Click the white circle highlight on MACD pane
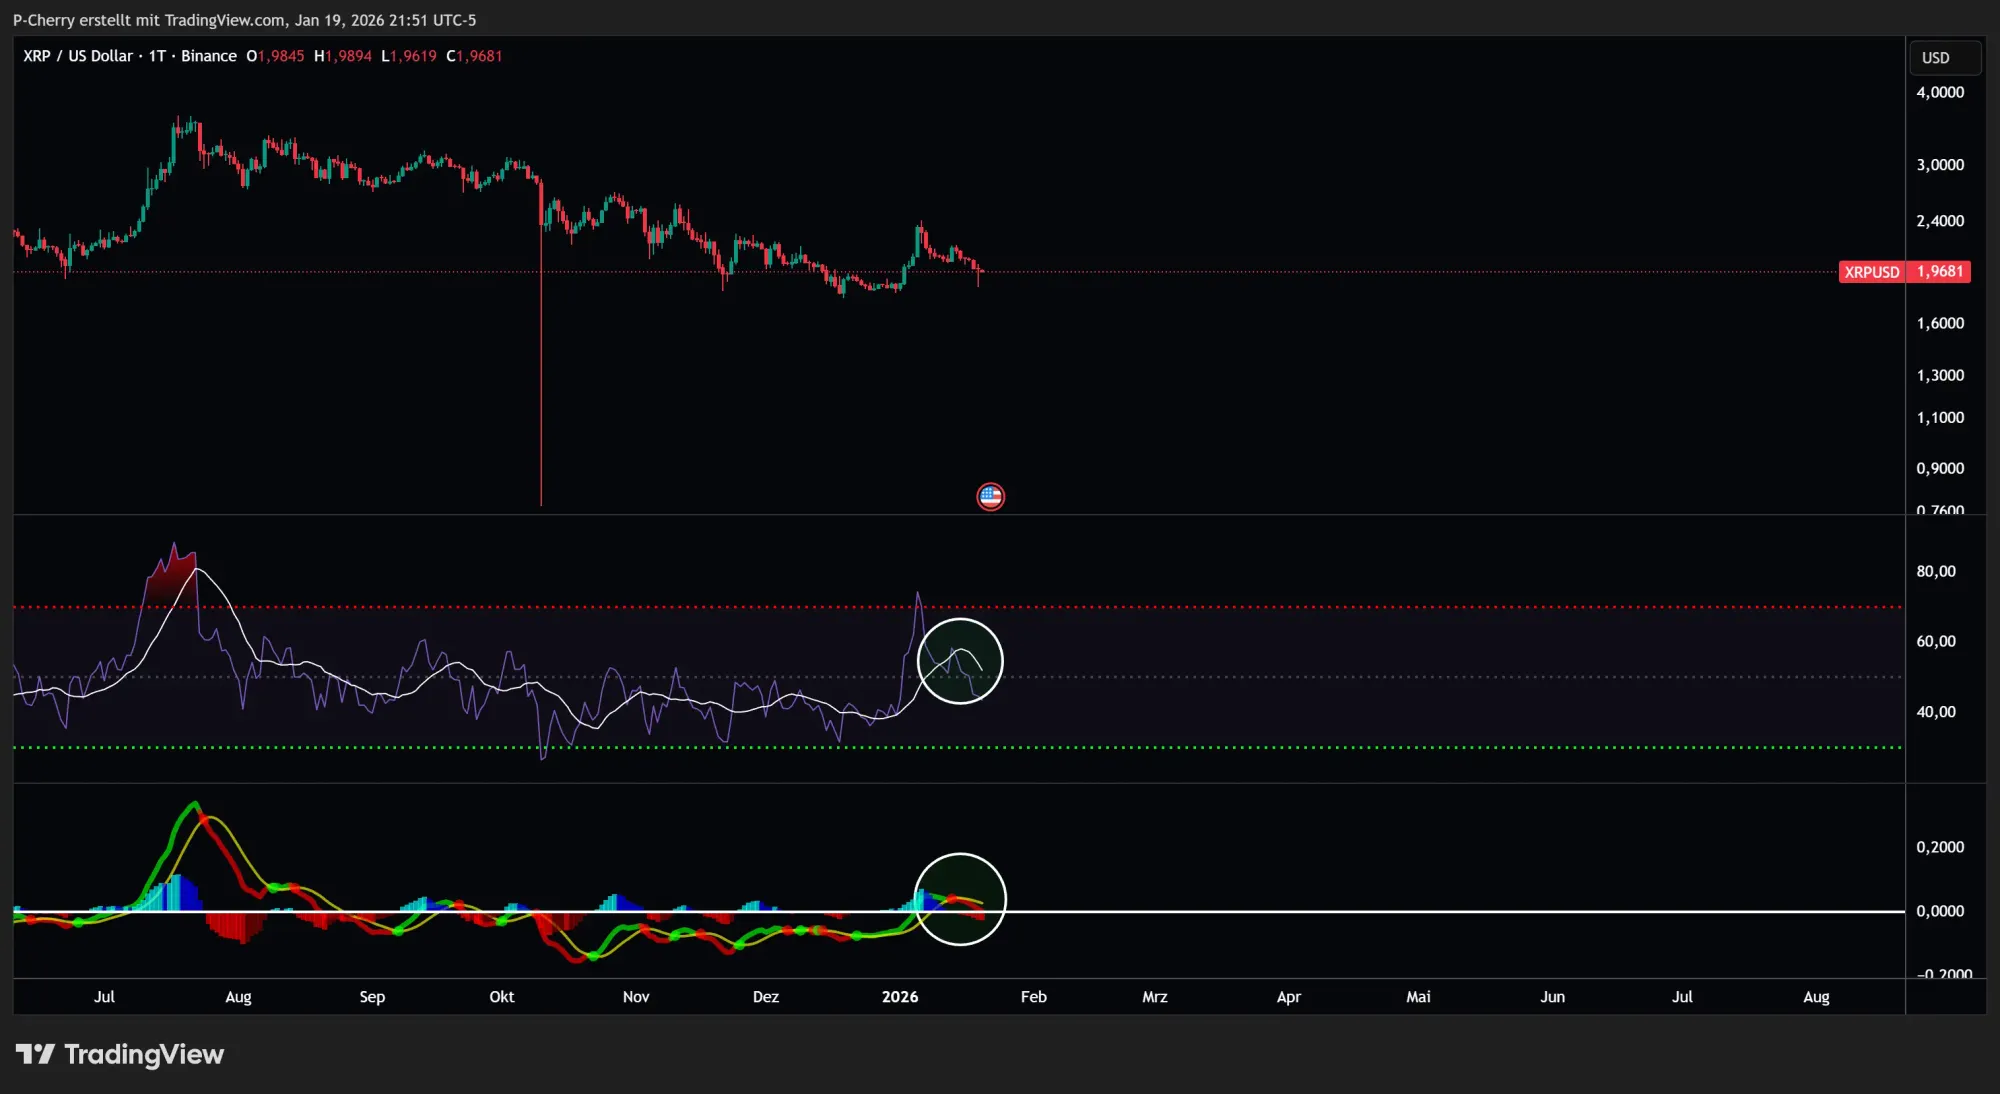The width and height of the screenshot is (2000, 1094). point(960,899)
